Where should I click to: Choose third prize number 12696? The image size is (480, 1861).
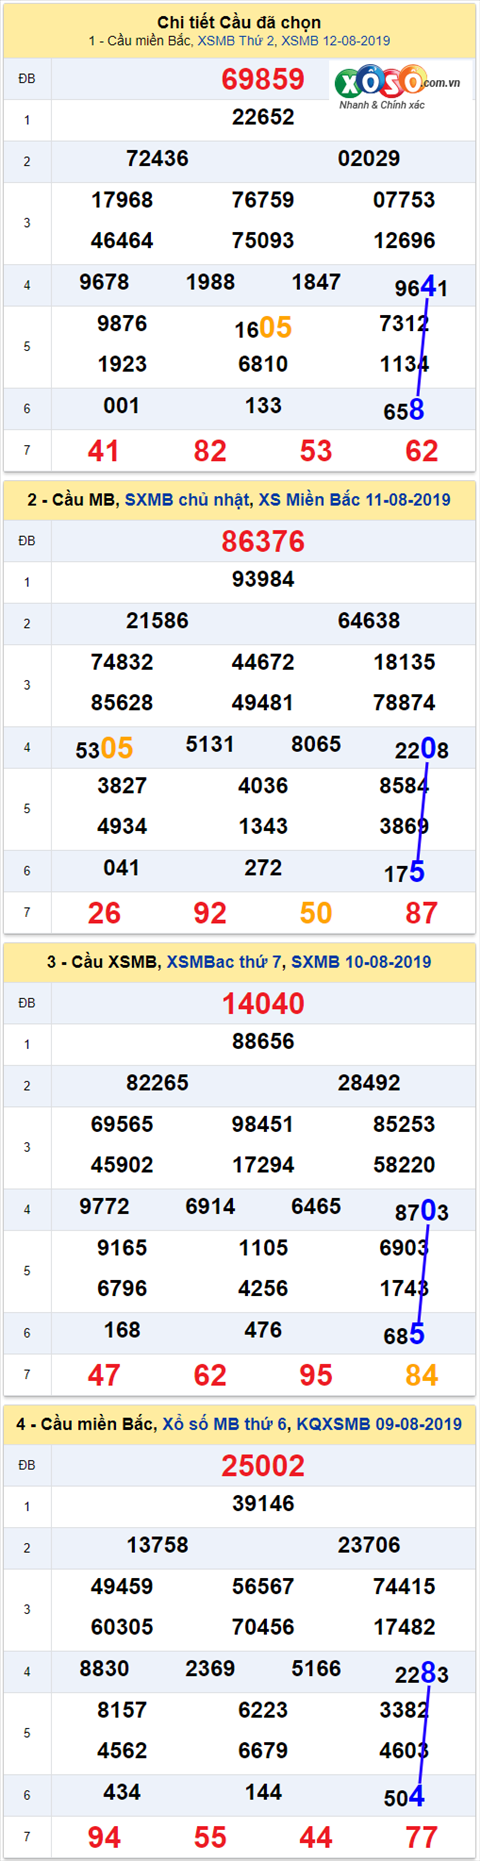point(404,241)
